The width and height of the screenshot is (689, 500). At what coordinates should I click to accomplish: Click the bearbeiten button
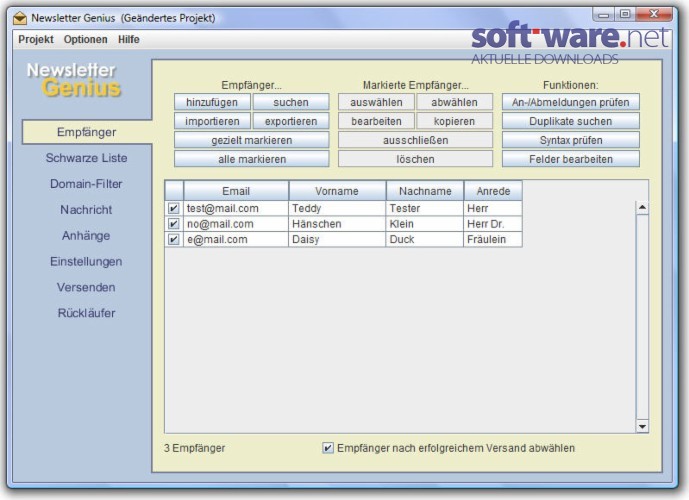[376, 121]
